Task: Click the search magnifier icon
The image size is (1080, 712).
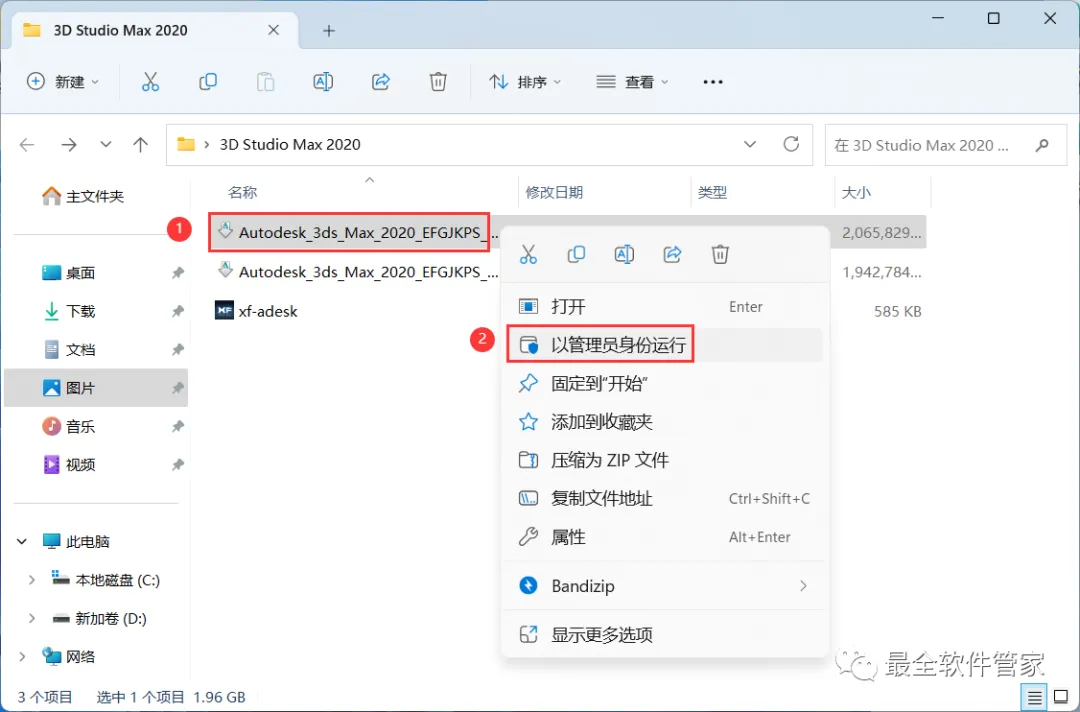Action: click(x=1042, y=145)
